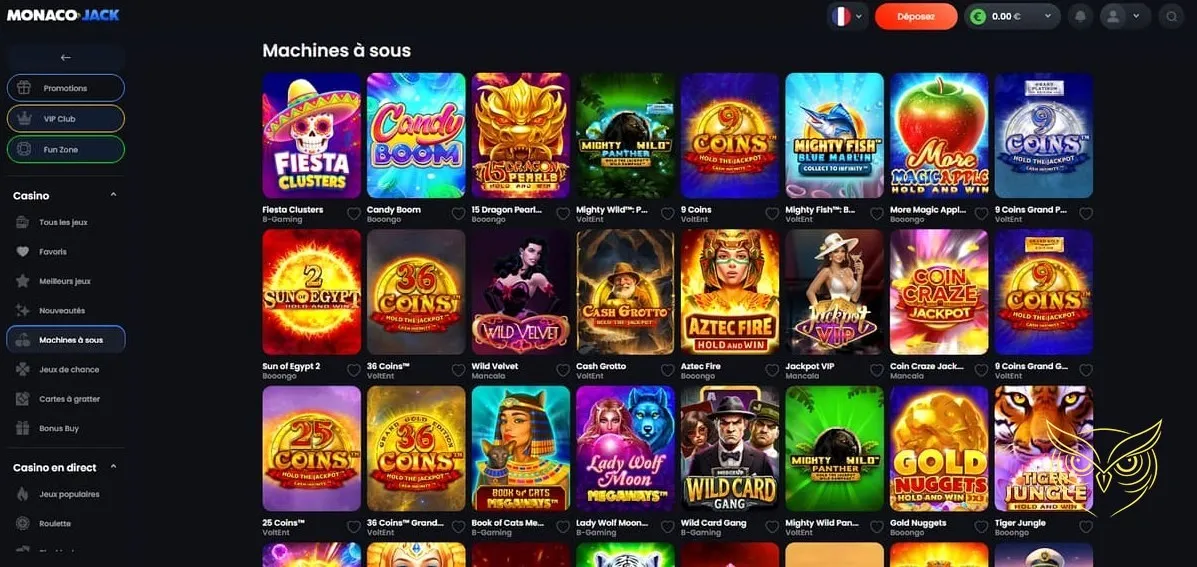Favorite Fiesta Clusters with heart

pos(353,214)
